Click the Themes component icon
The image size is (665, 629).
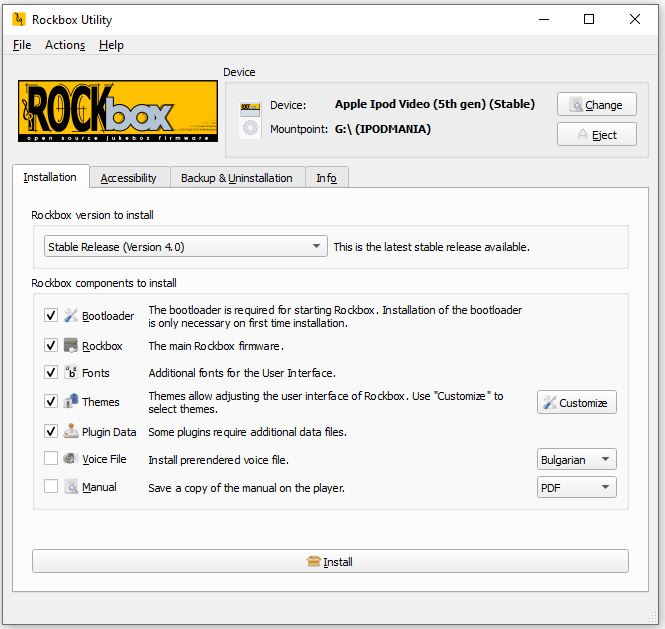71,401
